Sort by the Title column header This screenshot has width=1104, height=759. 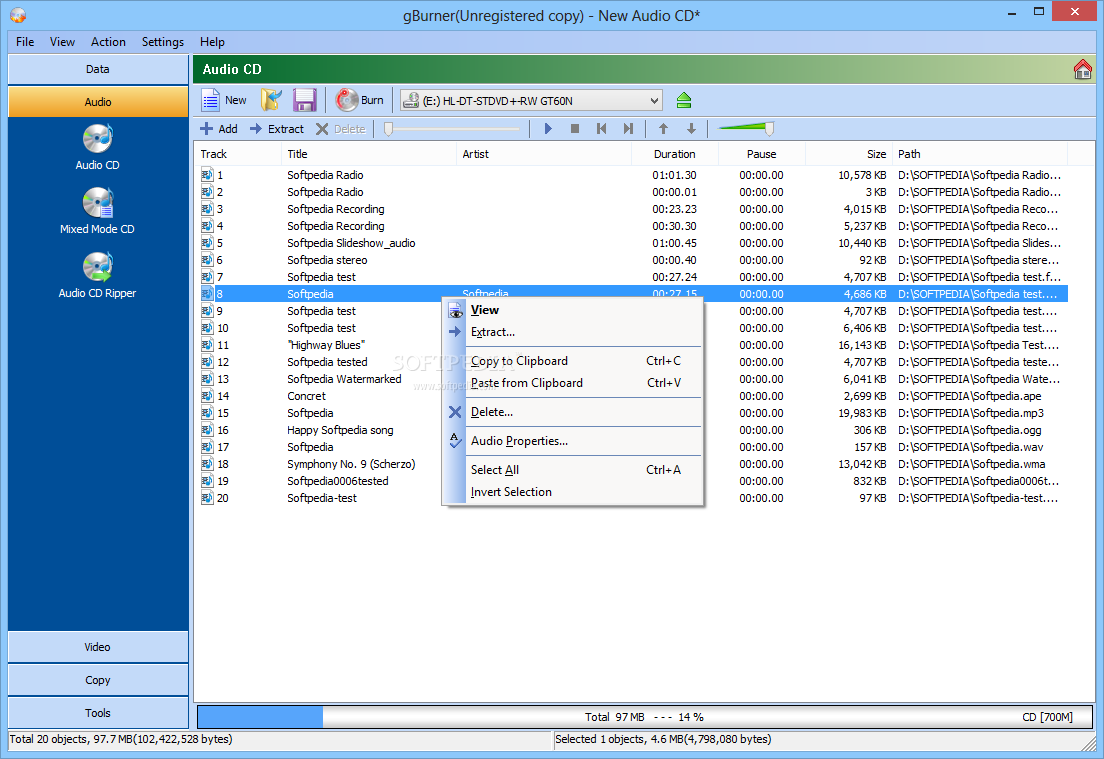(368, 154)
